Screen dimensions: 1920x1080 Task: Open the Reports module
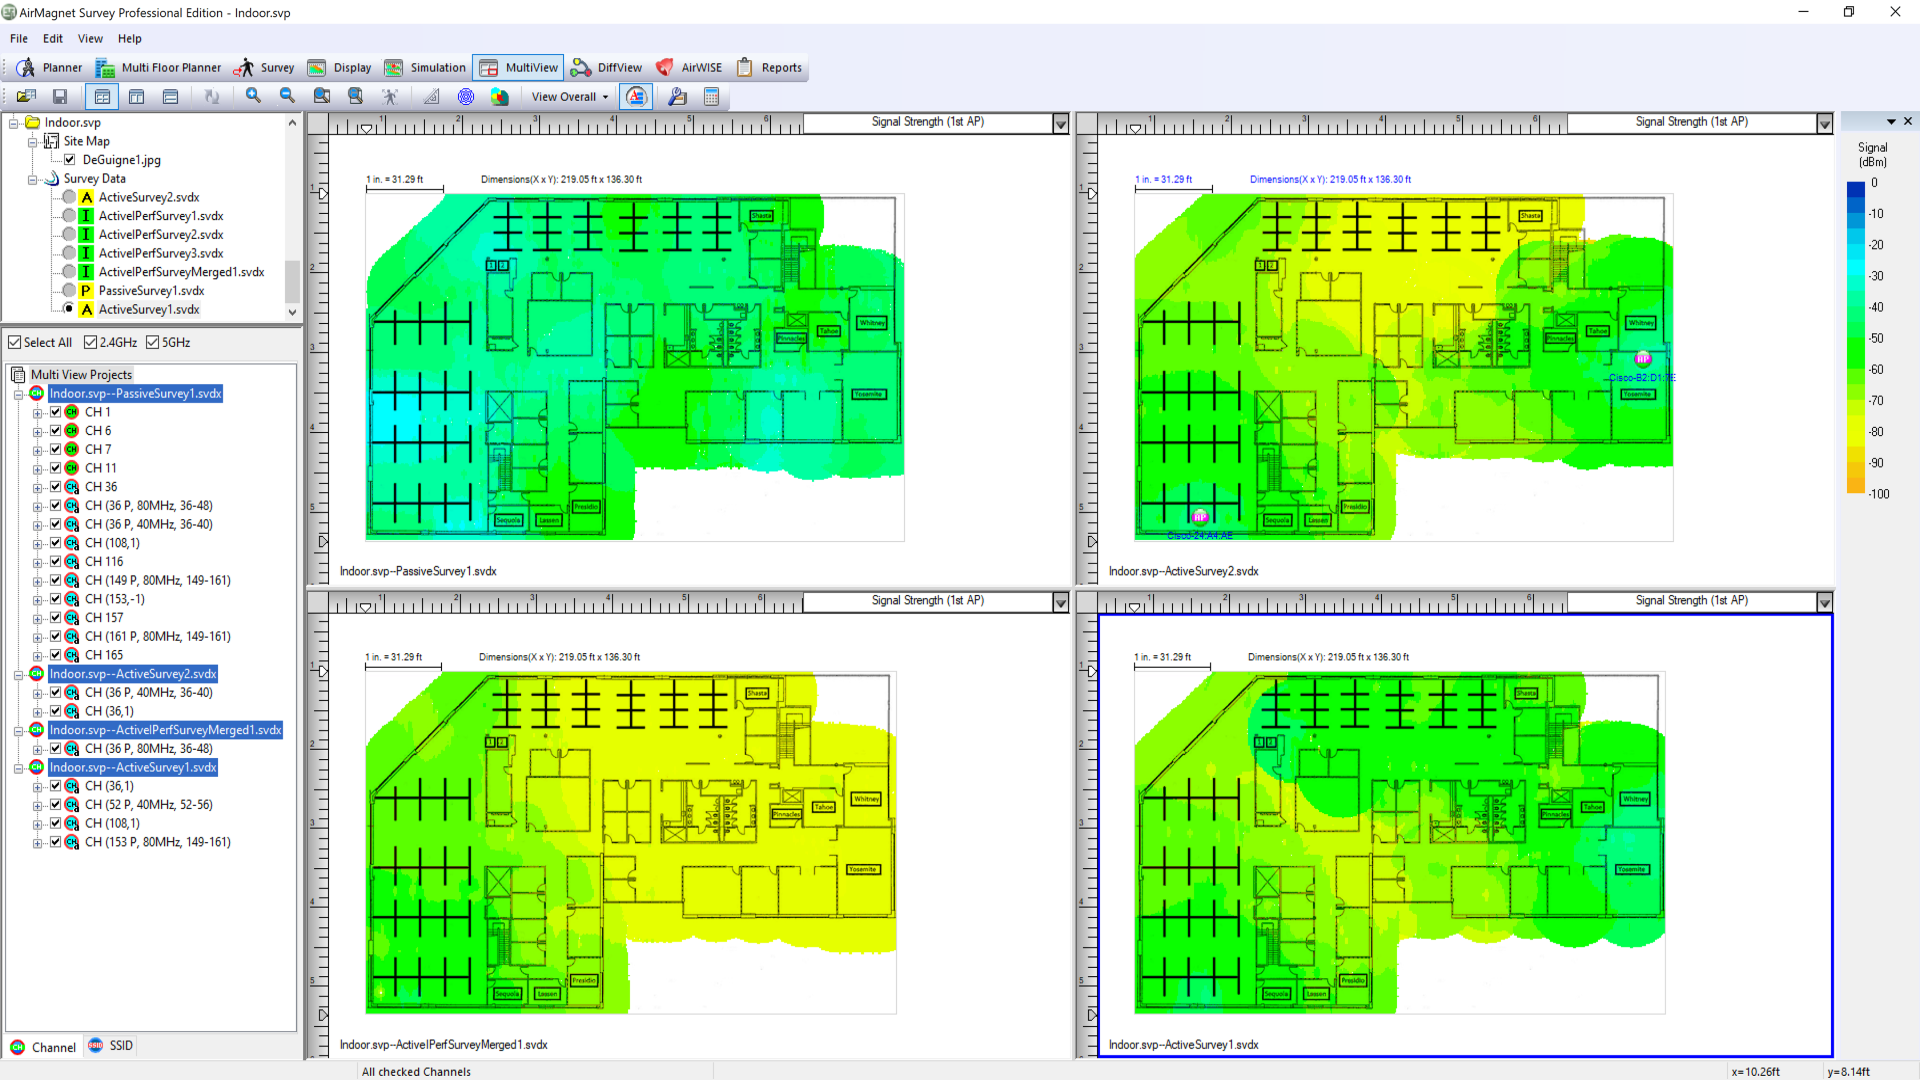[x=770, y=68]
